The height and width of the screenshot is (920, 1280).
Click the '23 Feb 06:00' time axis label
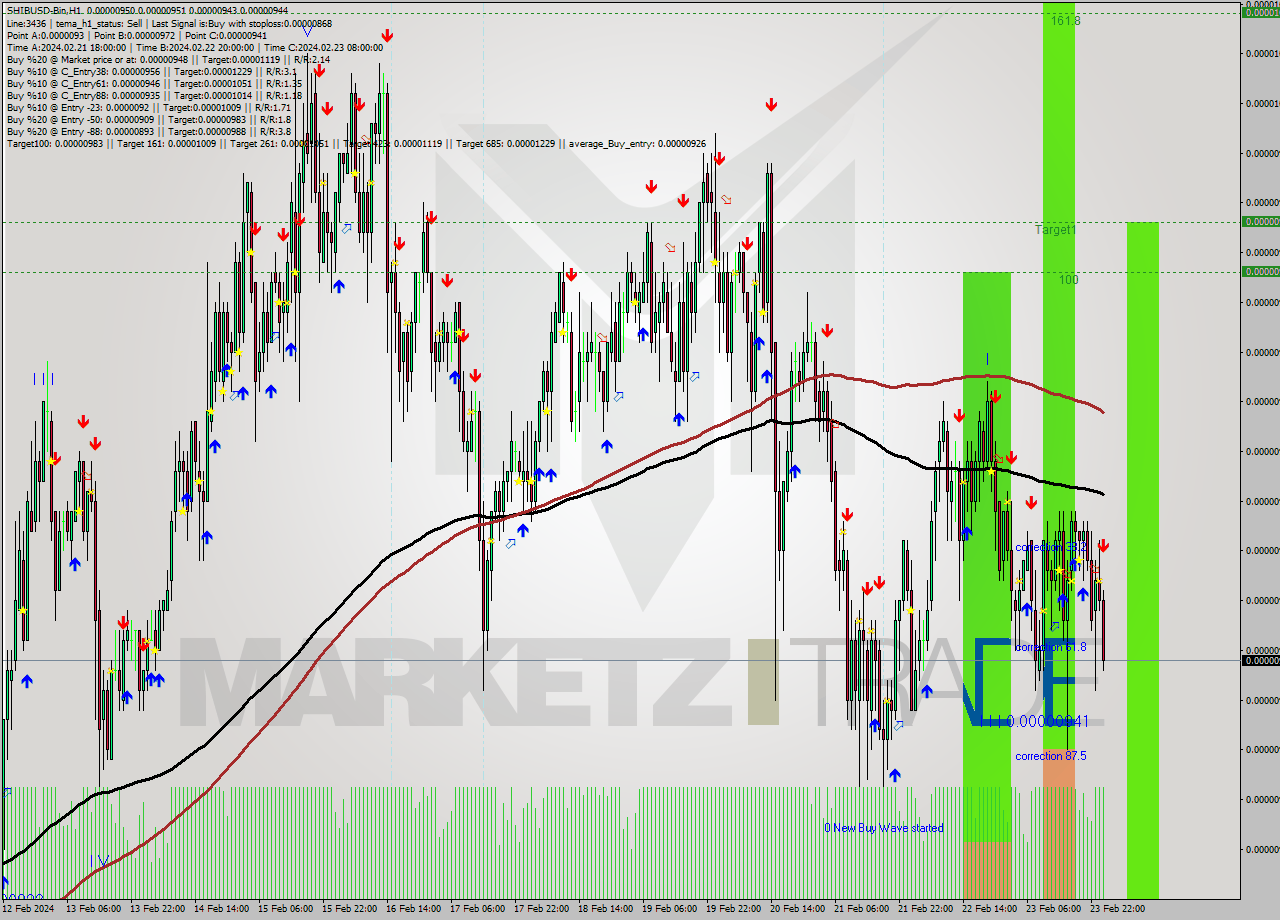click(x=1054, y=908)
